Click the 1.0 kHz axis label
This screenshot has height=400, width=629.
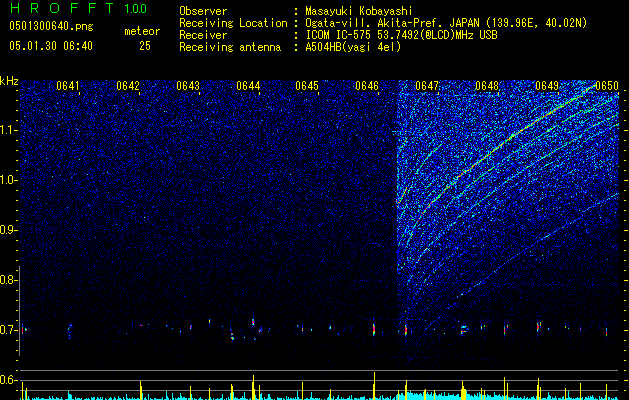(8, 180)
